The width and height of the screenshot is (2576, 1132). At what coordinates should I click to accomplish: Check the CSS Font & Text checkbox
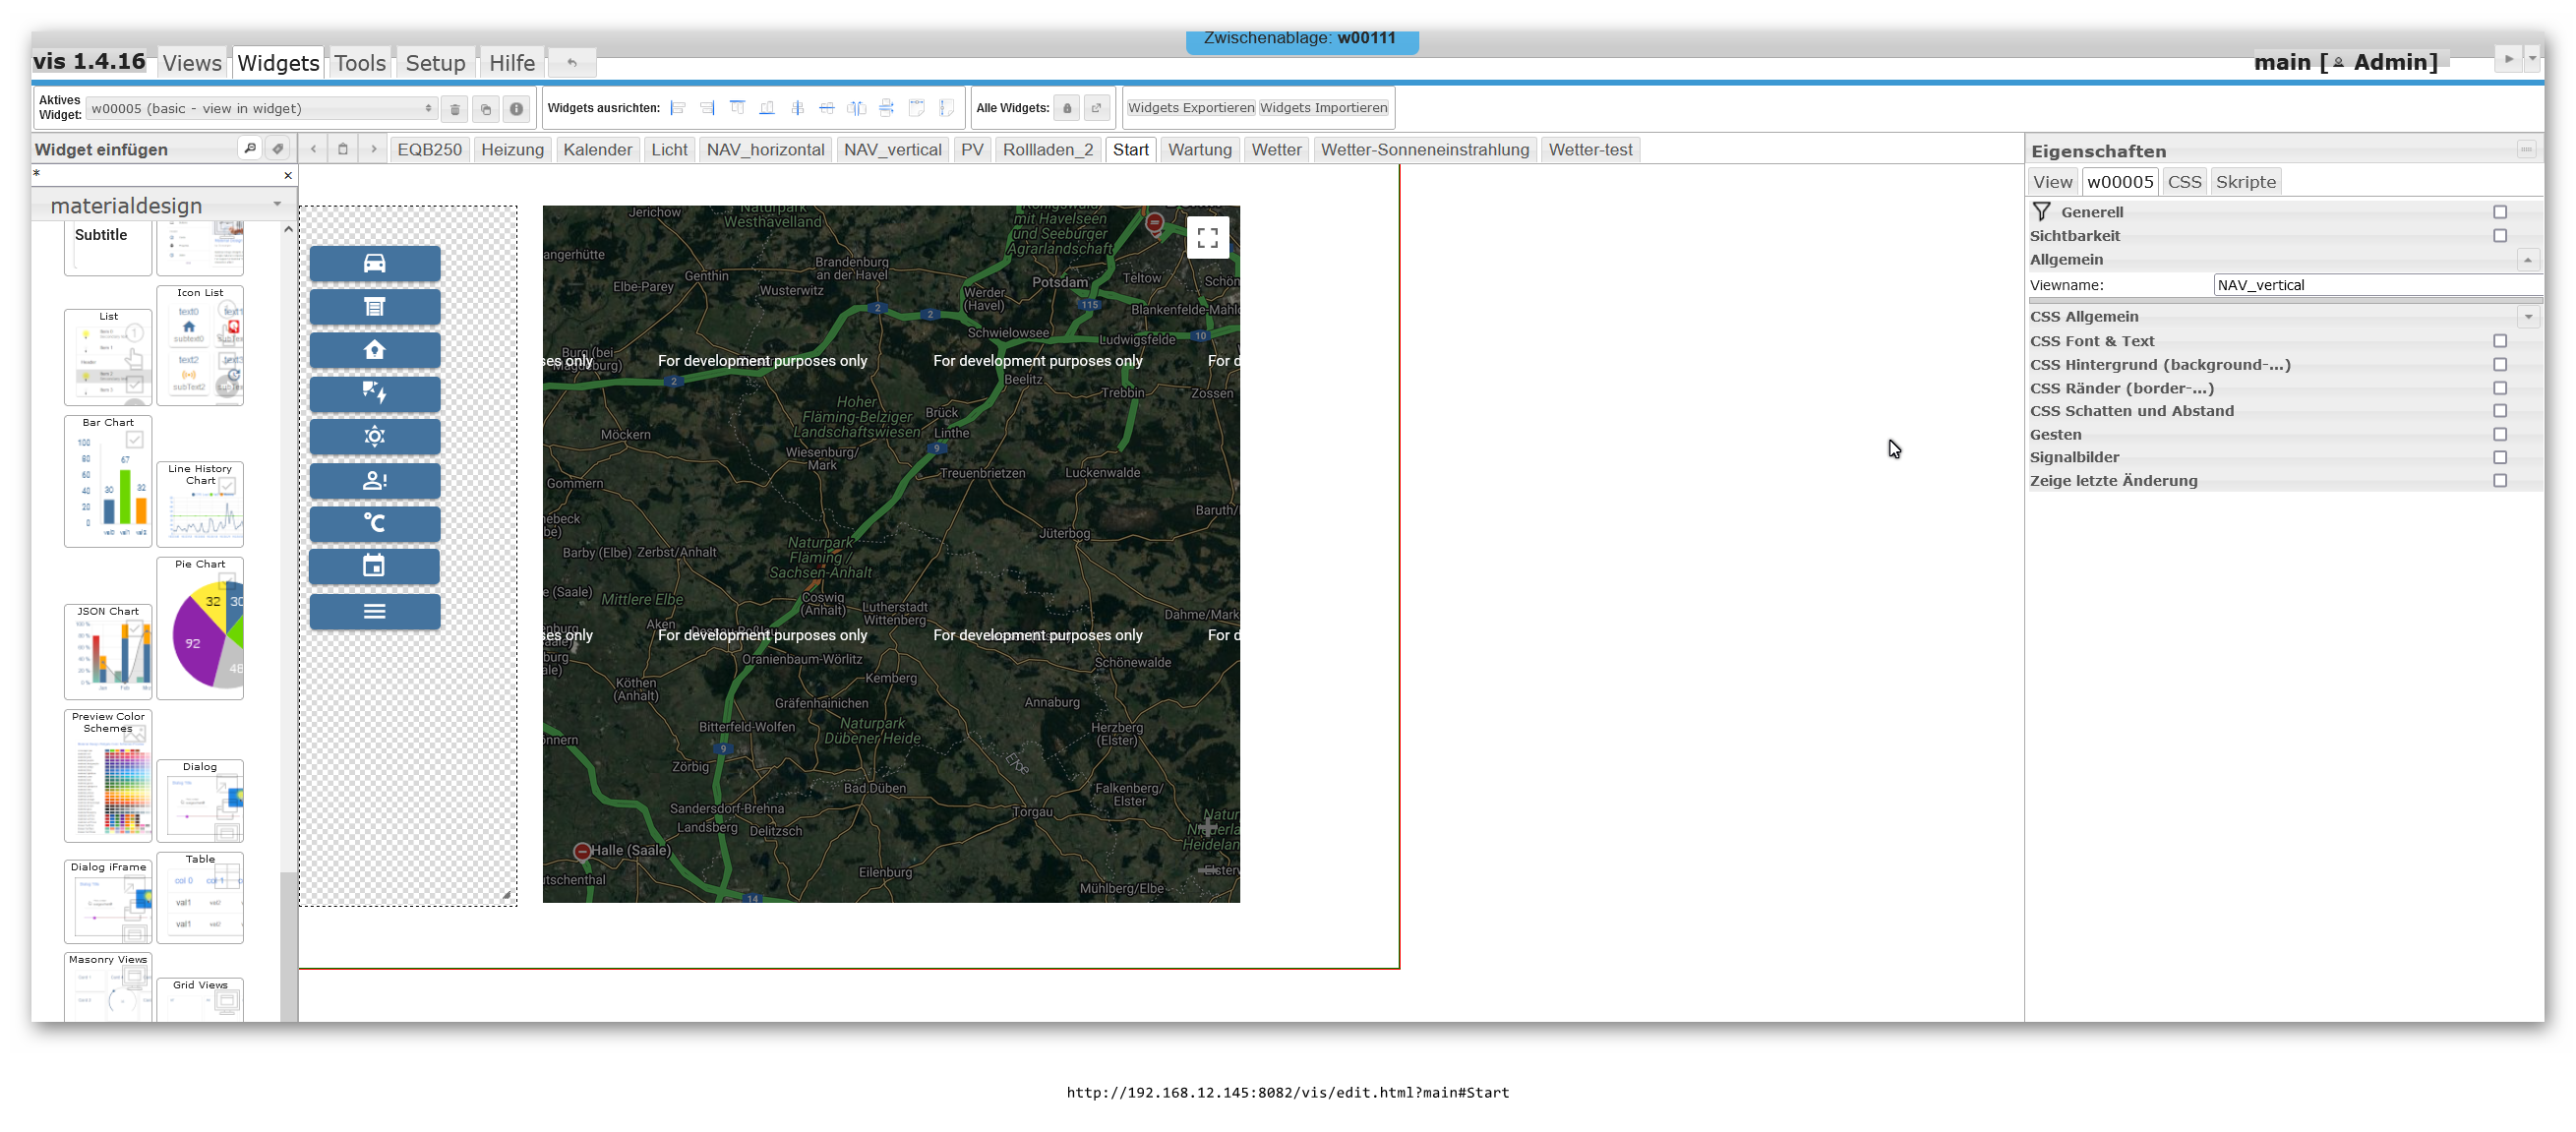[x=2499, y=341]
